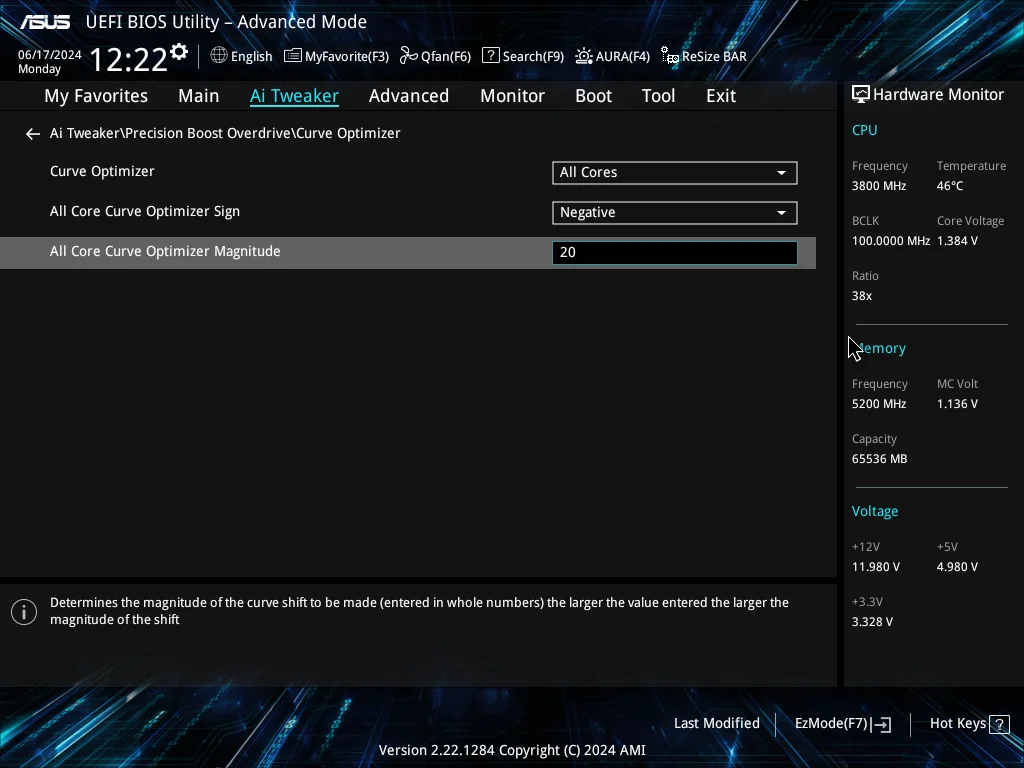Screen dimensions: 1024x768
Task: Open the Exit tab
Action: pos(721,96)
